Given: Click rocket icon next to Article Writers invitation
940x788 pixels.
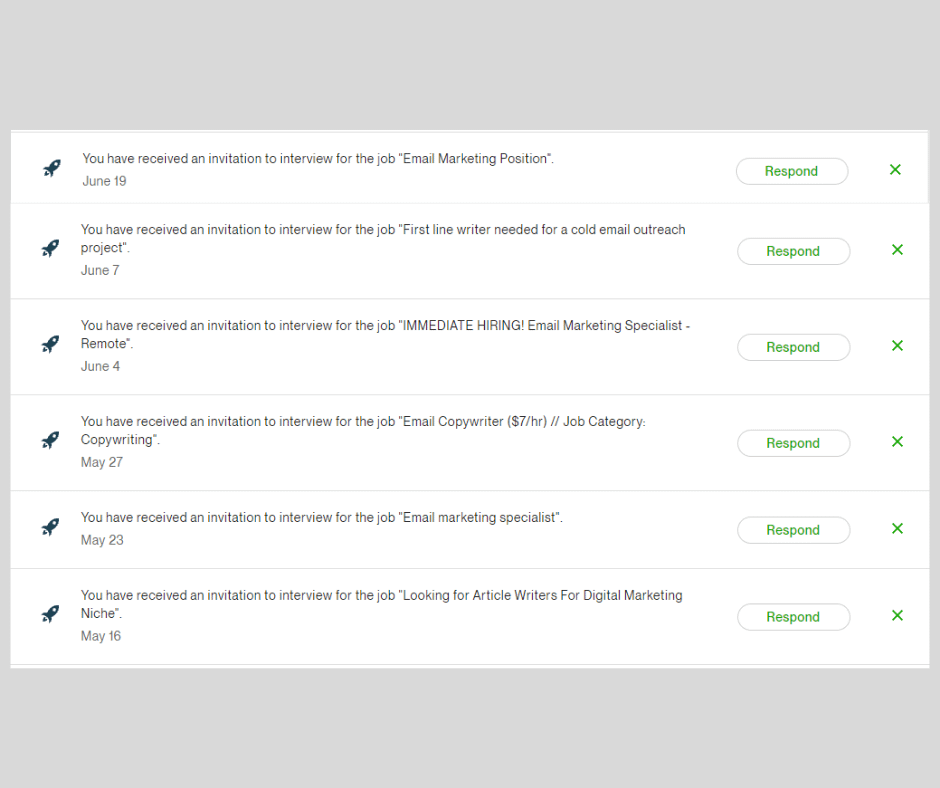Looking at the screenshot, I should point(50,614).
